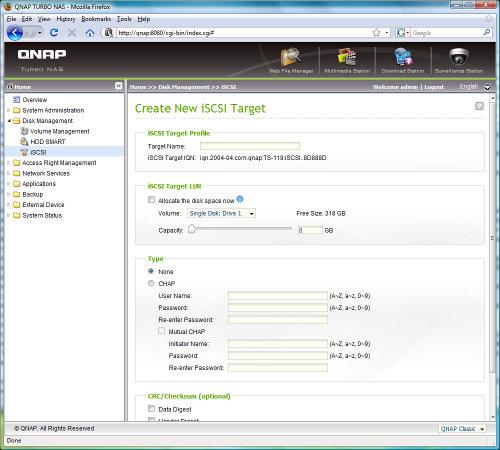500x450 pixels.
Task: Click the Target Name input field
Action: click(x=250, y=146)
